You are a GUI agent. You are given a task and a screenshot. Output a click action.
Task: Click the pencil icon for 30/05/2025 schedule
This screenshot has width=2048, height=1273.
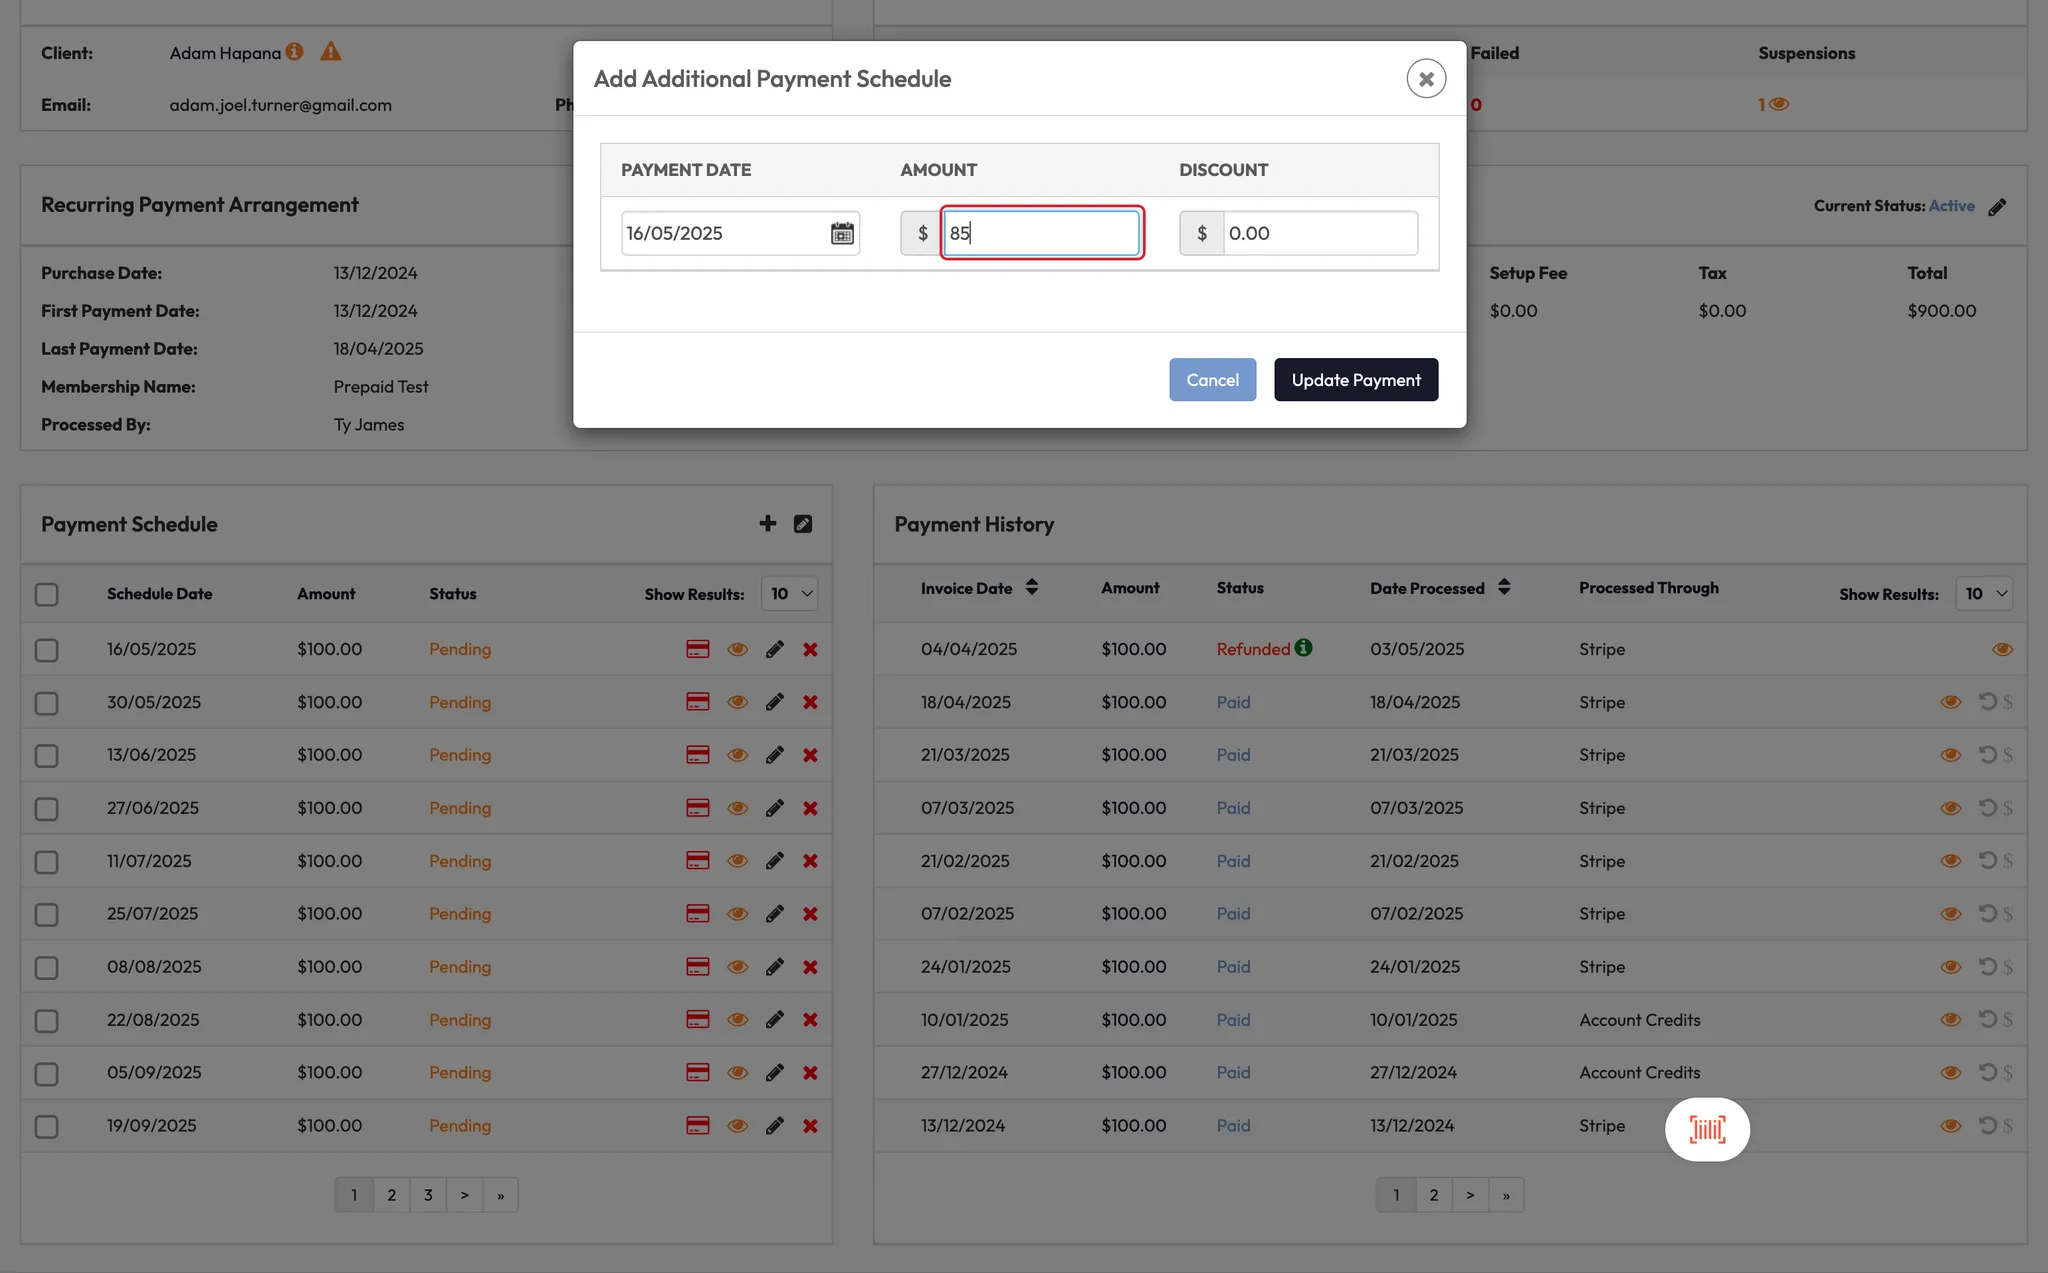[775, 702]
